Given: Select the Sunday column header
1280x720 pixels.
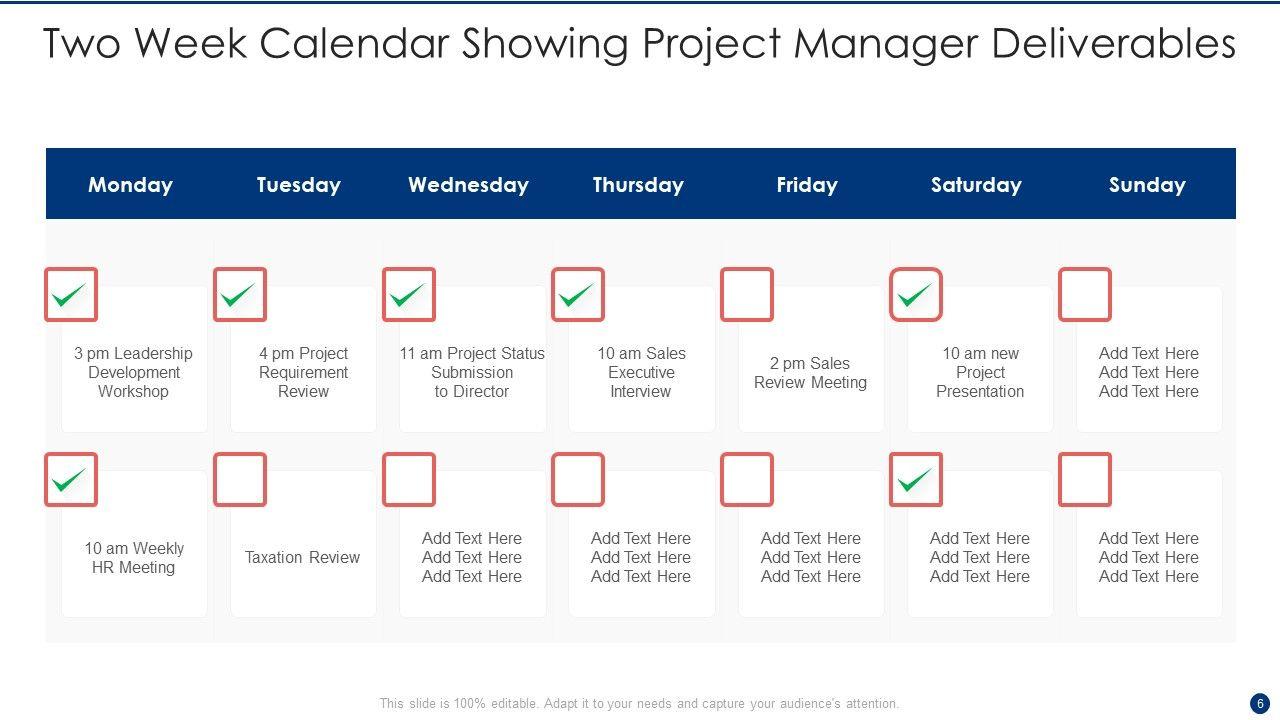Looking at the screenshot, I should pos(1147,185).
